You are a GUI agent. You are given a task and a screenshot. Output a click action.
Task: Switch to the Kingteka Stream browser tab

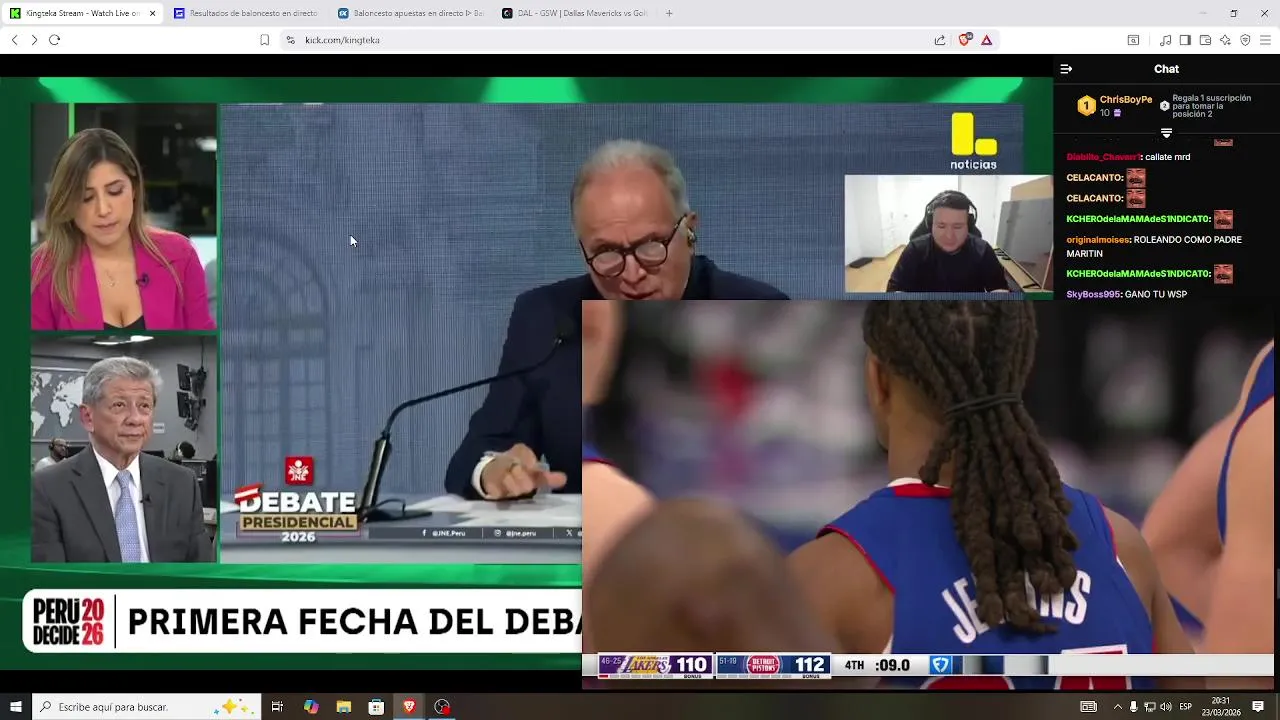[80, 13]
